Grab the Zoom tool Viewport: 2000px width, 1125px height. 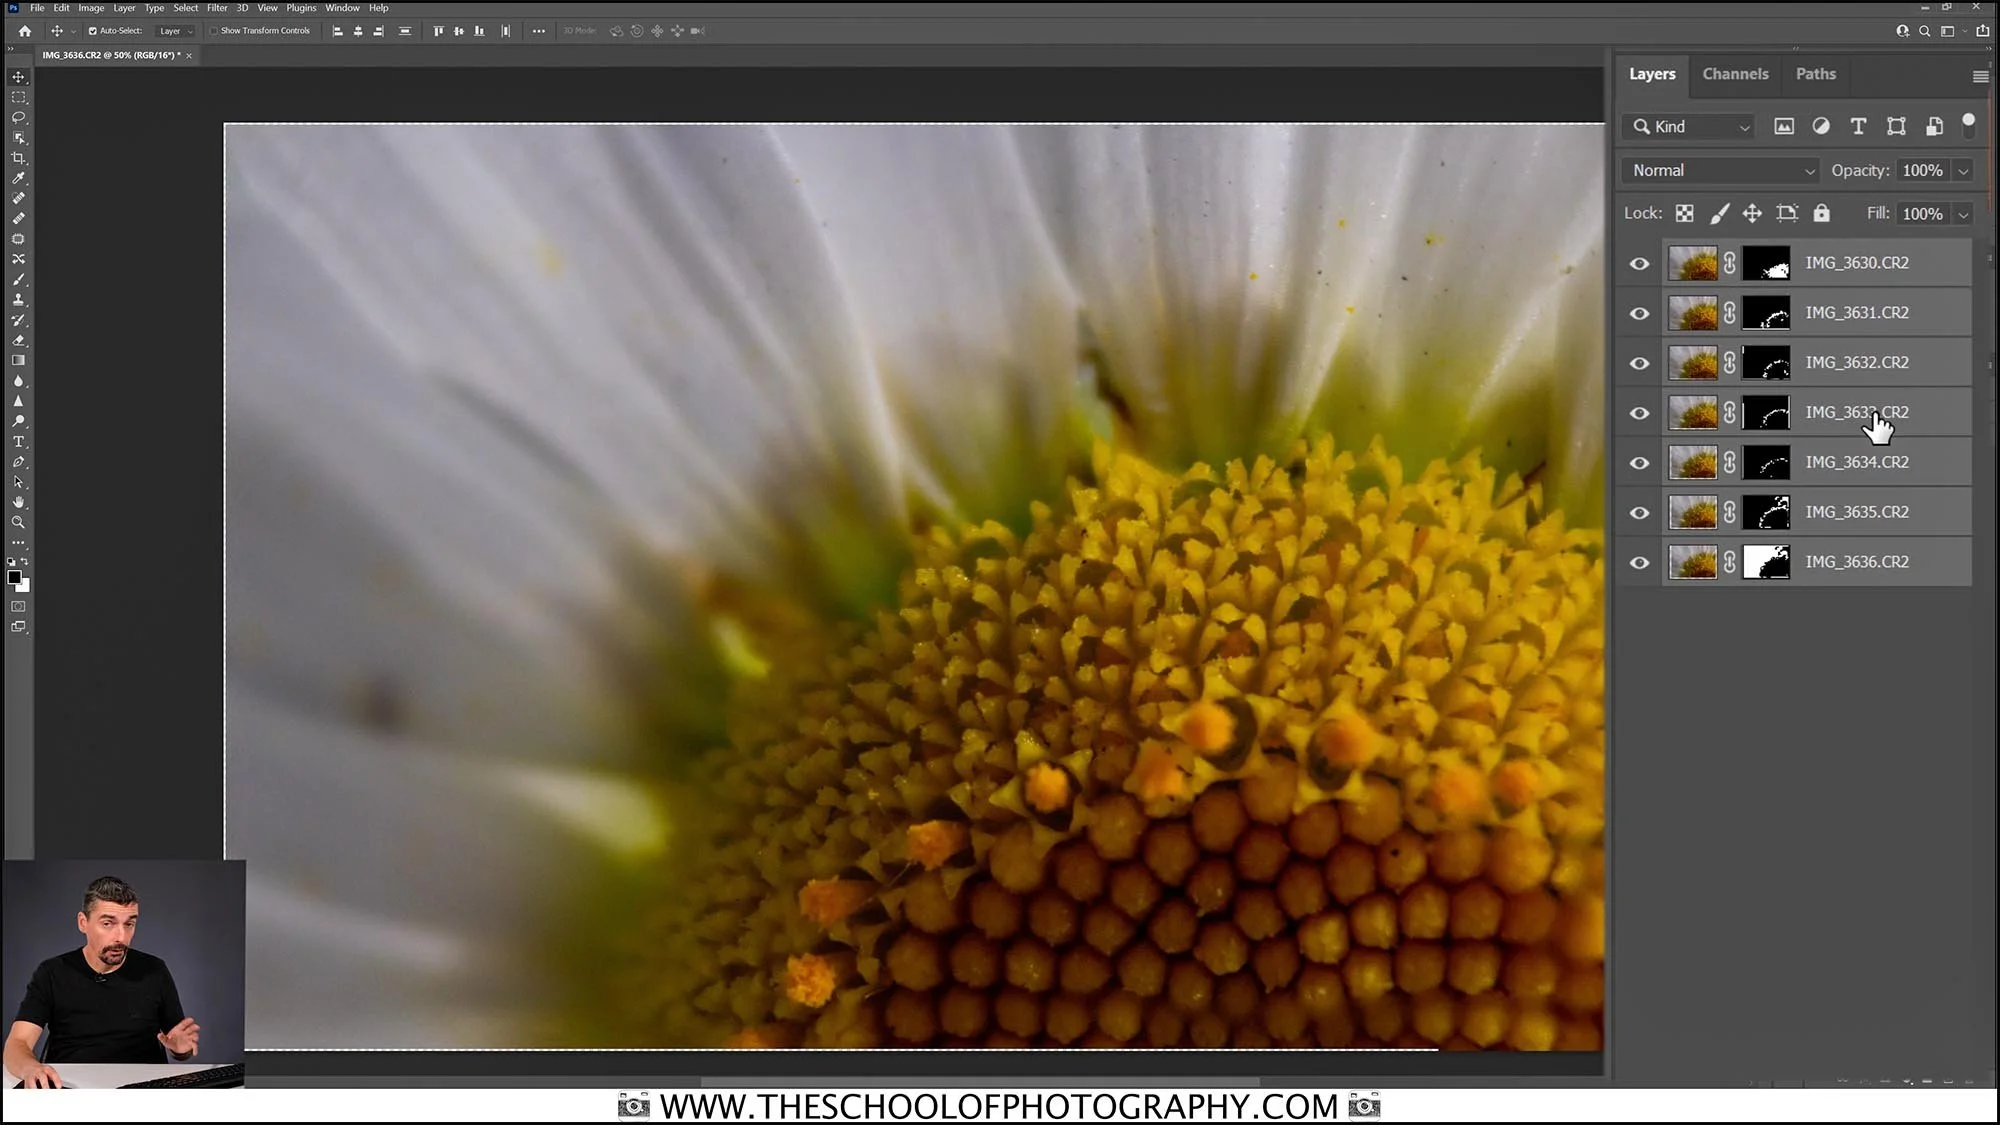(18, 522)
